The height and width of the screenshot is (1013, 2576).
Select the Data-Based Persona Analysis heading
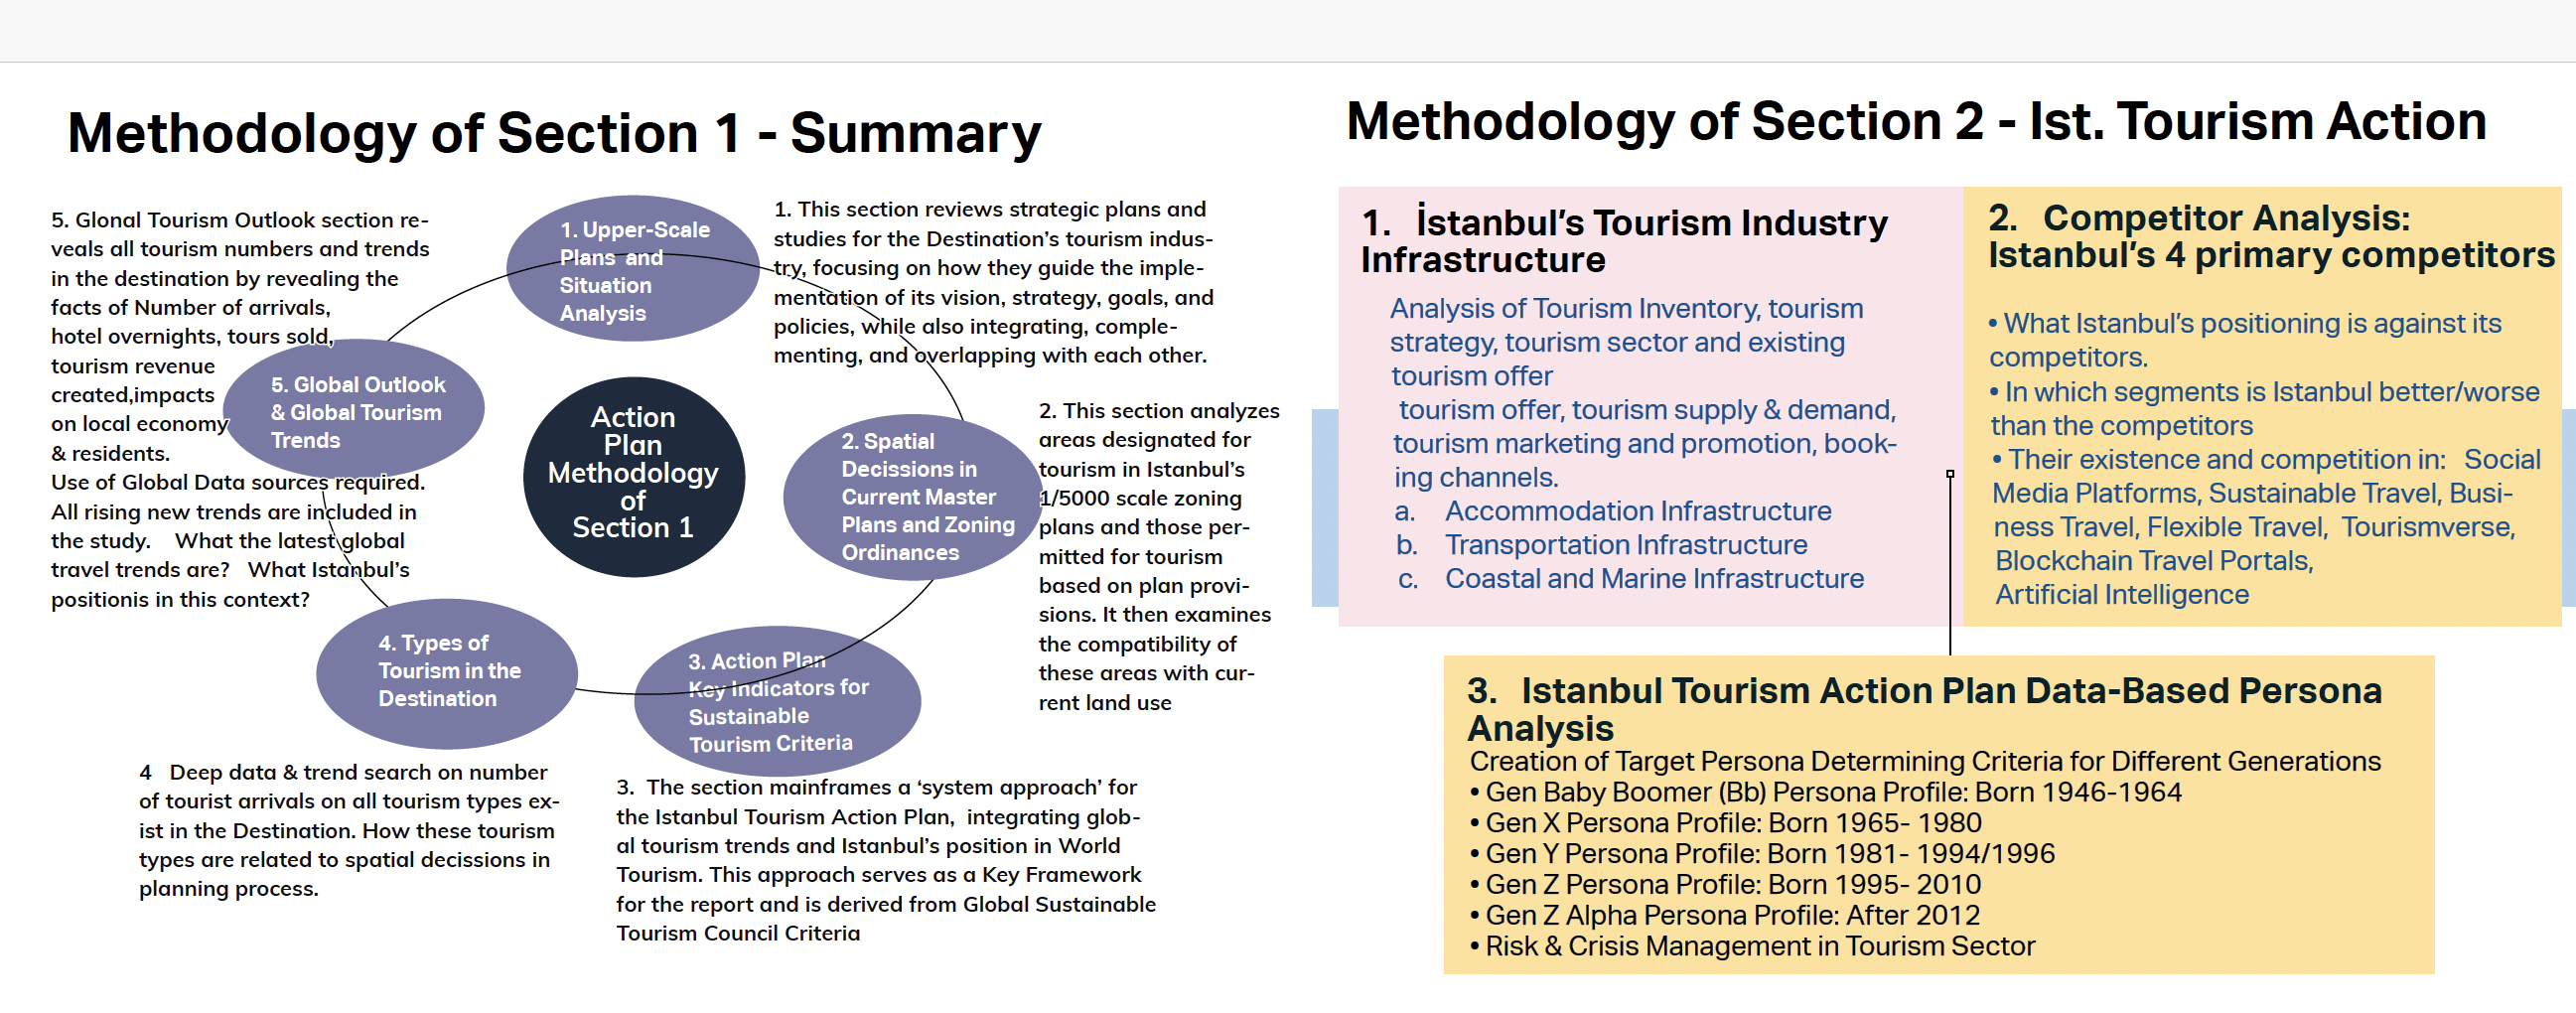[x=1923, y=708]
